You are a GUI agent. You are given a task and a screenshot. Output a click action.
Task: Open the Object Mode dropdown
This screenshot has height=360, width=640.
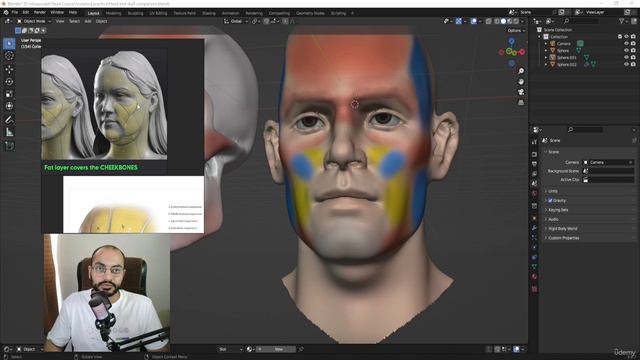click(34, 21)
